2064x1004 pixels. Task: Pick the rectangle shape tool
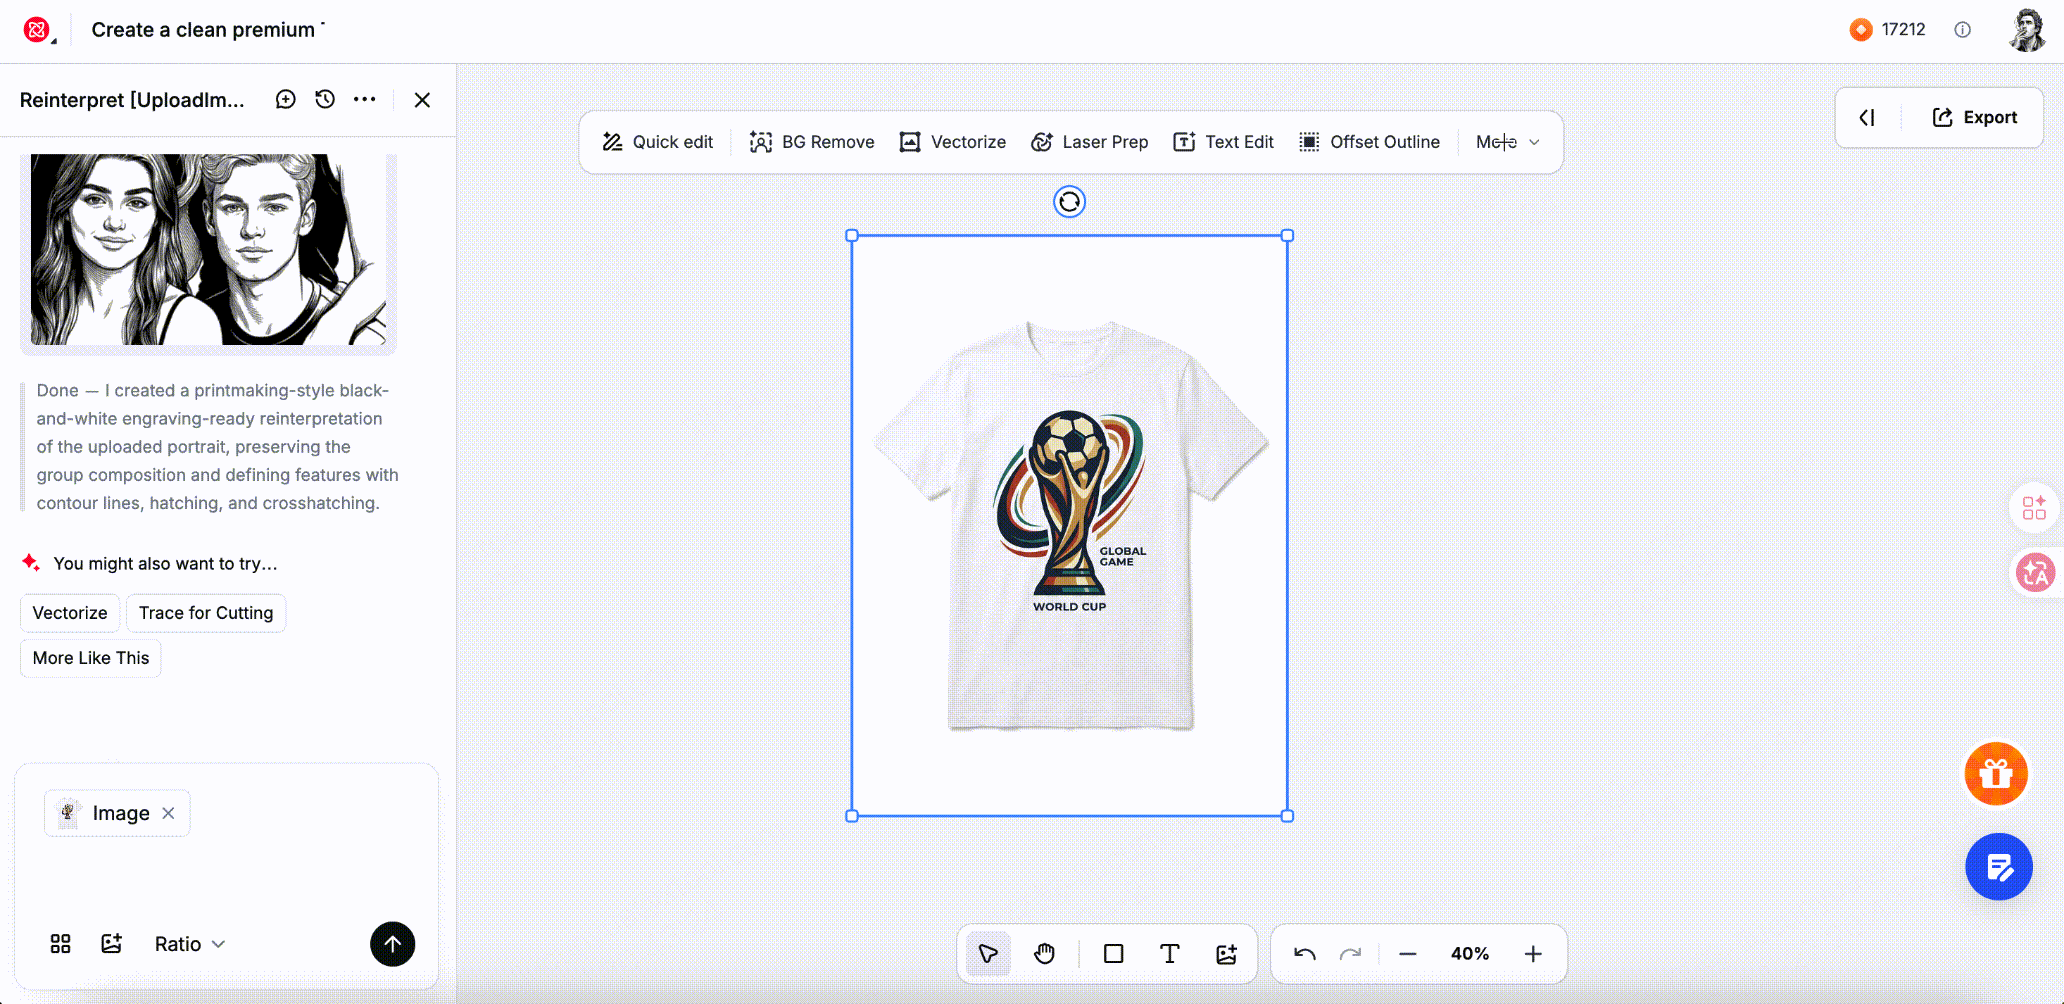1113,954
